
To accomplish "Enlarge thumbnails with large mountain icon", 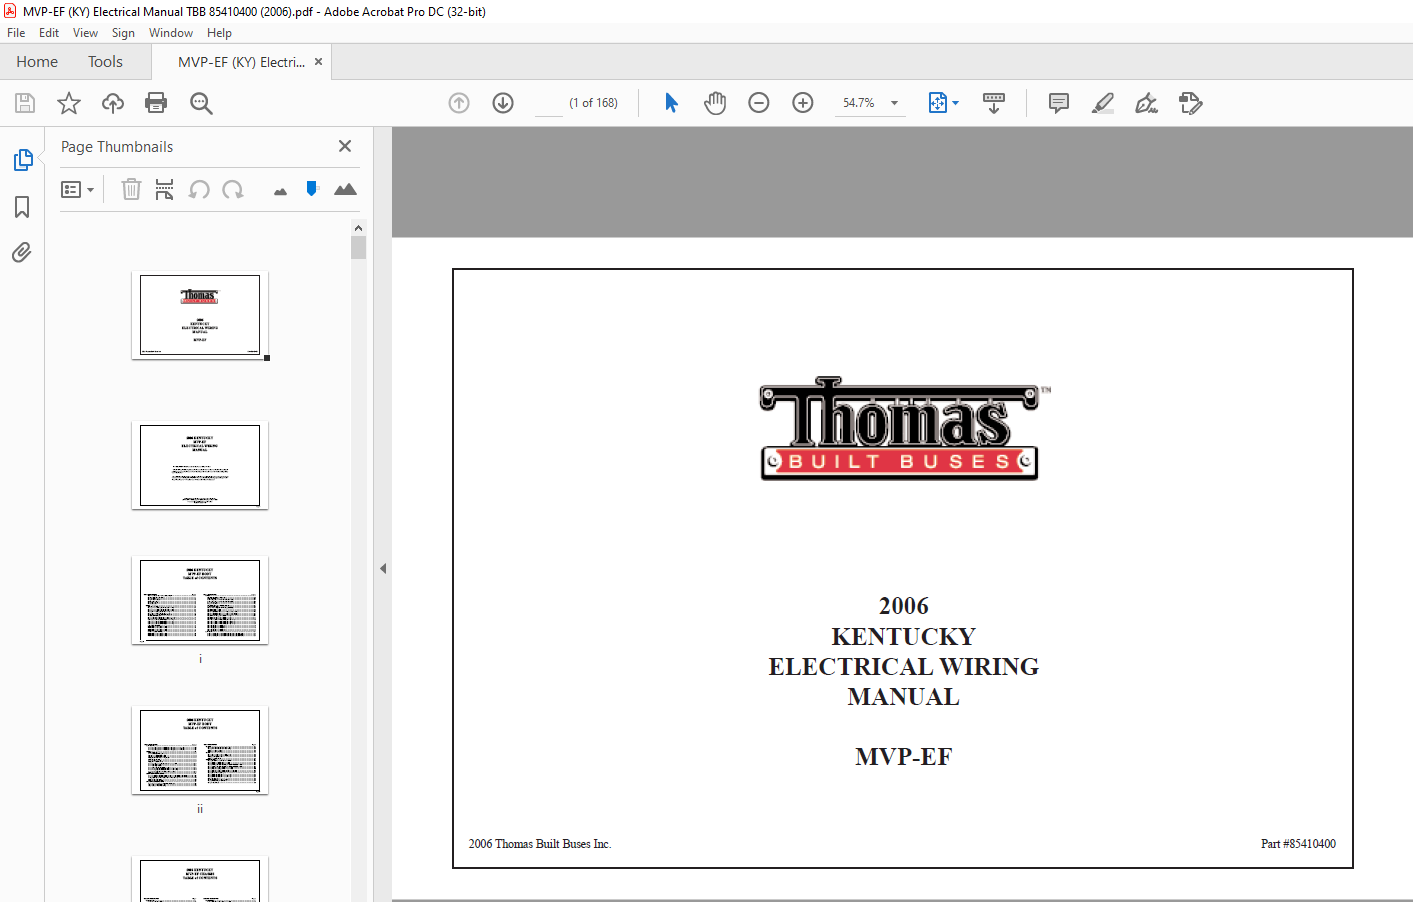I will point(345,189).
